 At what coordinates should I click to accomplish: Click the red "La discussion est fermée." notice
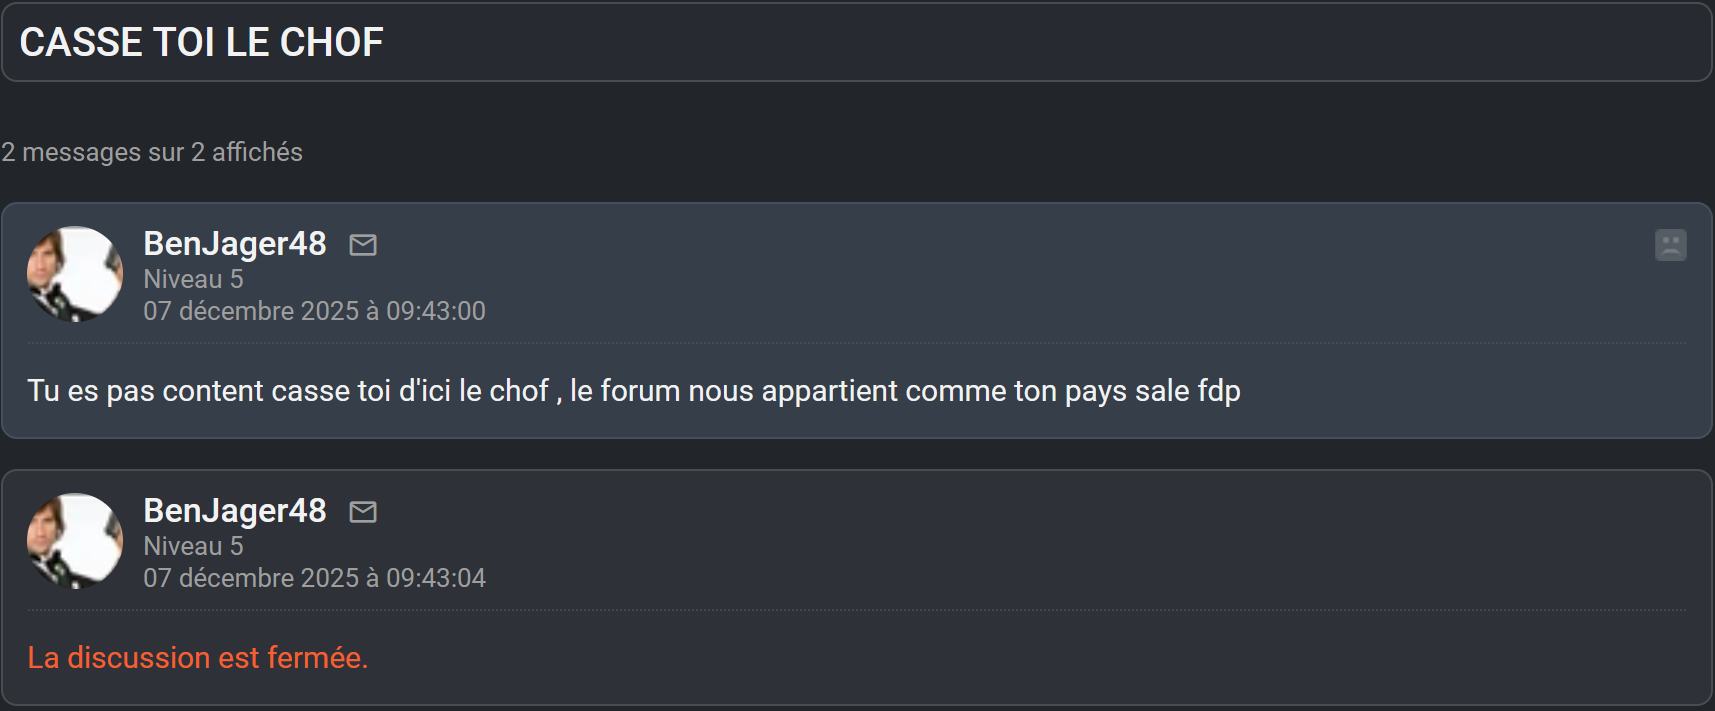198,658
